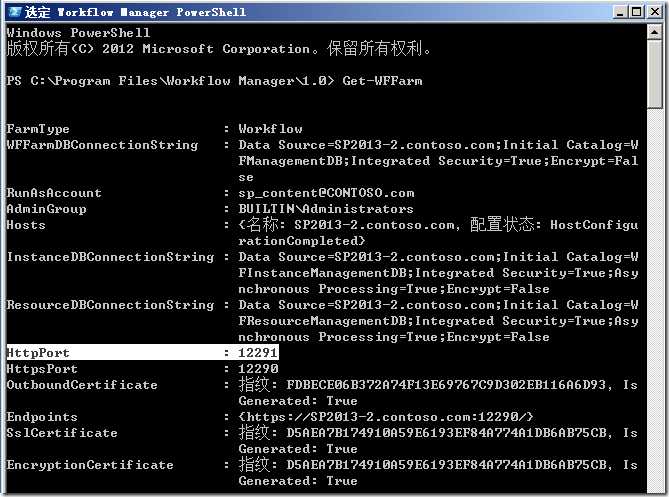This screenshot has width=669, height=497.
Task: Click the EncryptionCertificate label
Action: 90,465
